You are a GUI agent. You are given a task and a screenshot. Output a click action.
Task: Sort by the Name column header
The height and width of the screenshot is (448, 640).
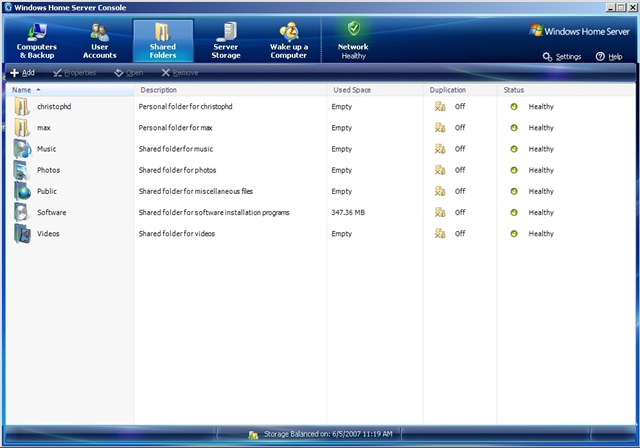click(70, 90)
